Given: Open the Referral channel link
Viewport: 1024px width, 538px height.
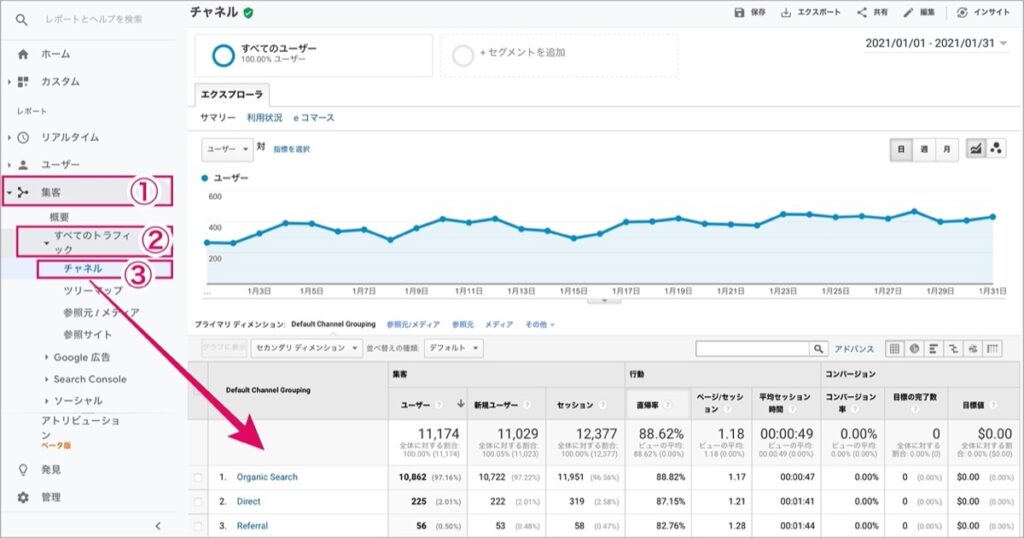Looking at the screenshot, I should point(252,526).
